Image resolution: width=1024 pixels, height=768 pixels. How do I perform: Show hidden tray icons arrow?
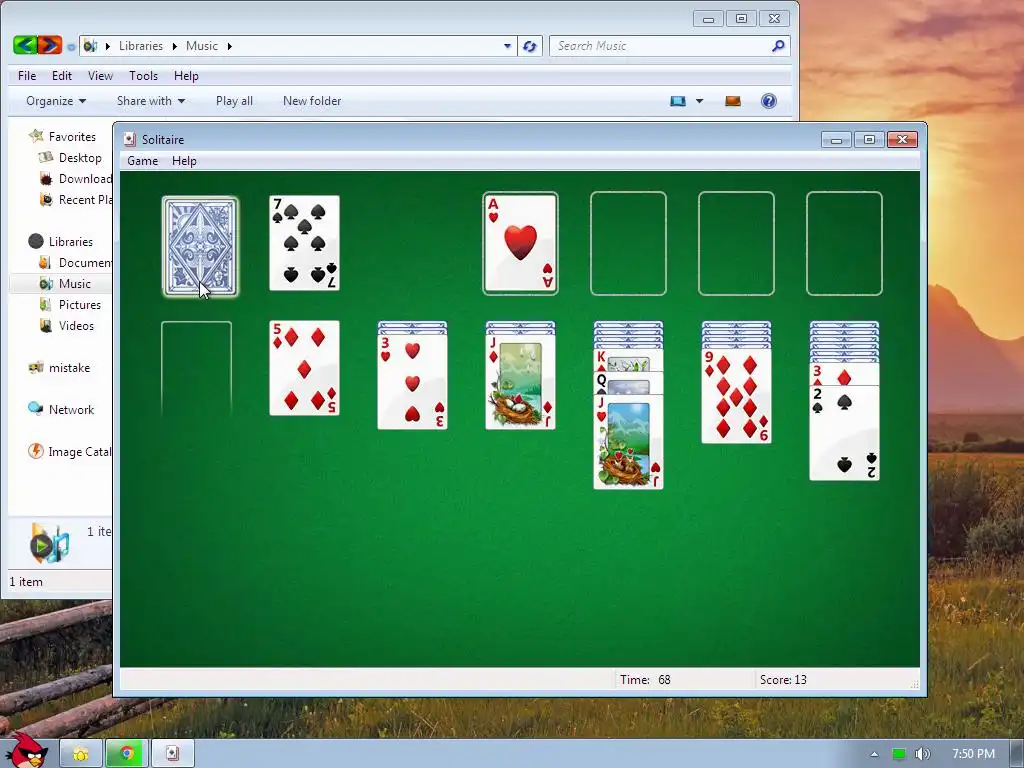[x=874, y=754]
